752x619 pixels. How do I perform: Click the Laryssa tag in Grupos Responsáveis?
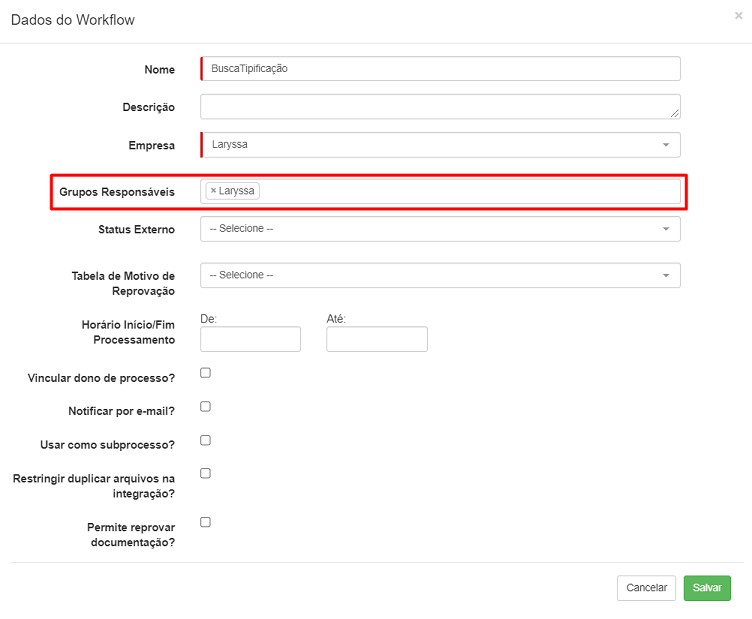click(x=236, y=191)
